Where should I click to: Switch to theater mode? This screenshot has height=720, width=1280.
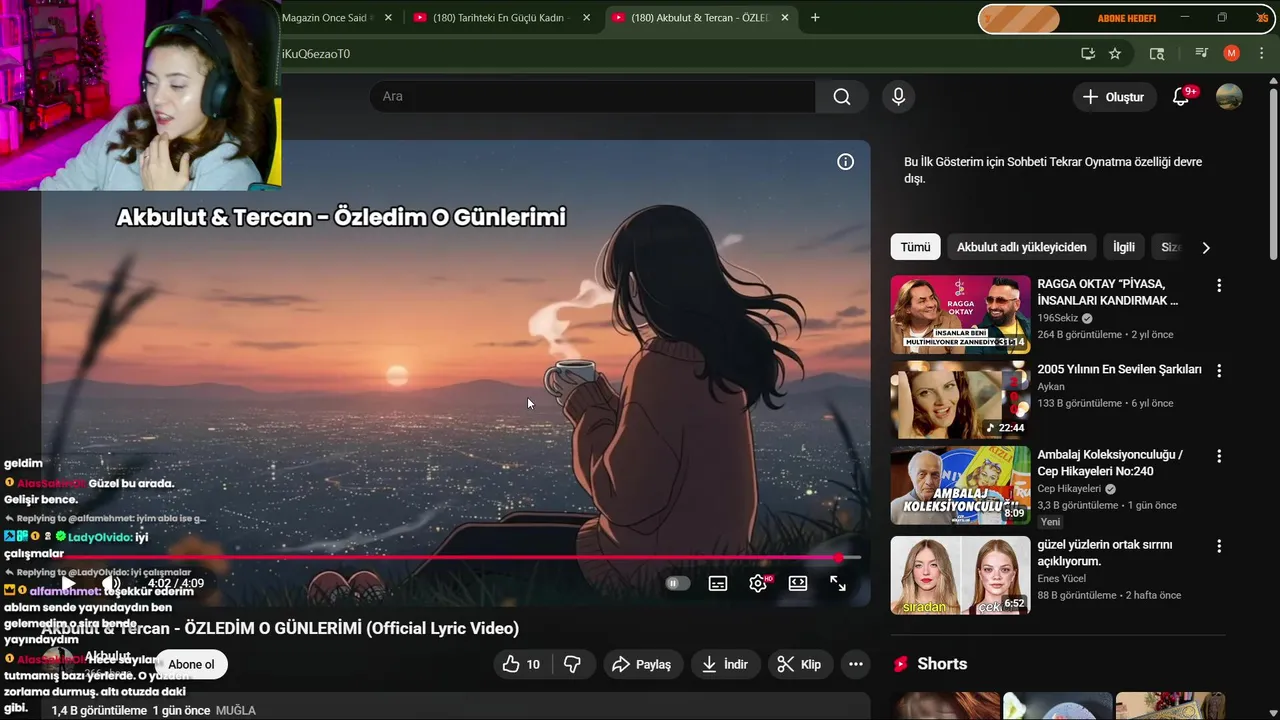(798, 583)
